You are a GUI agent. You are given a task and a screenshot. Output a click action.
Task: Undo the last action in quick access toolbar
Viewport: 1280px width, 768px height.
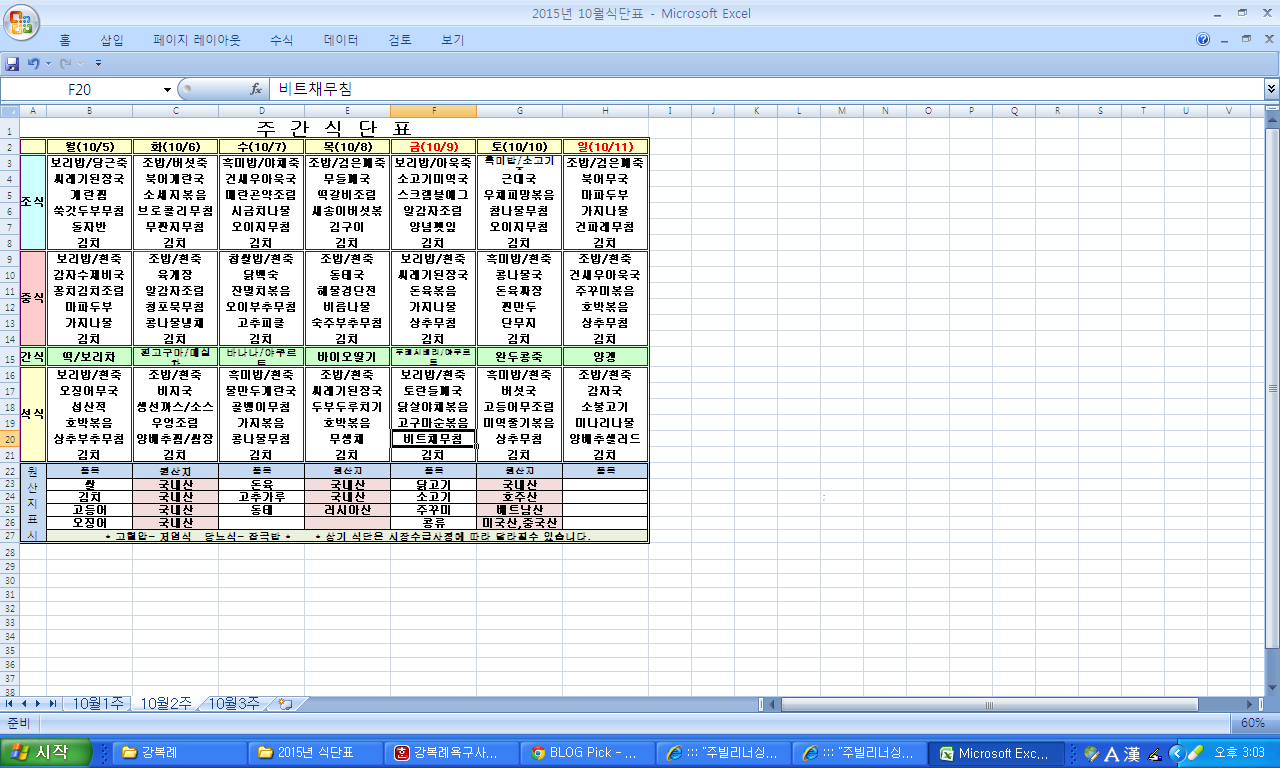tap(33, 63)
